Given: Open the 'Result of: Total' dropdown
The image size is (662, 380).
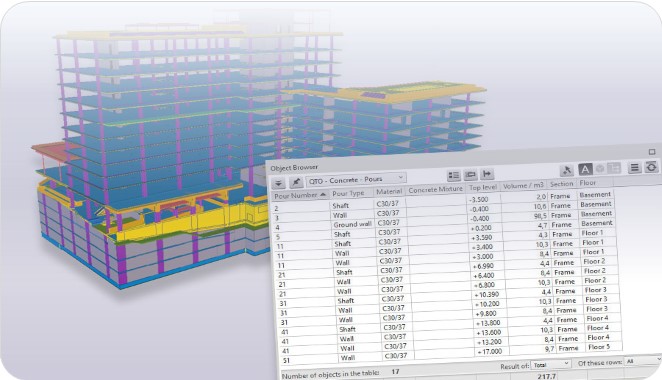Looking at the screenshot, I should tap(551, 364).
